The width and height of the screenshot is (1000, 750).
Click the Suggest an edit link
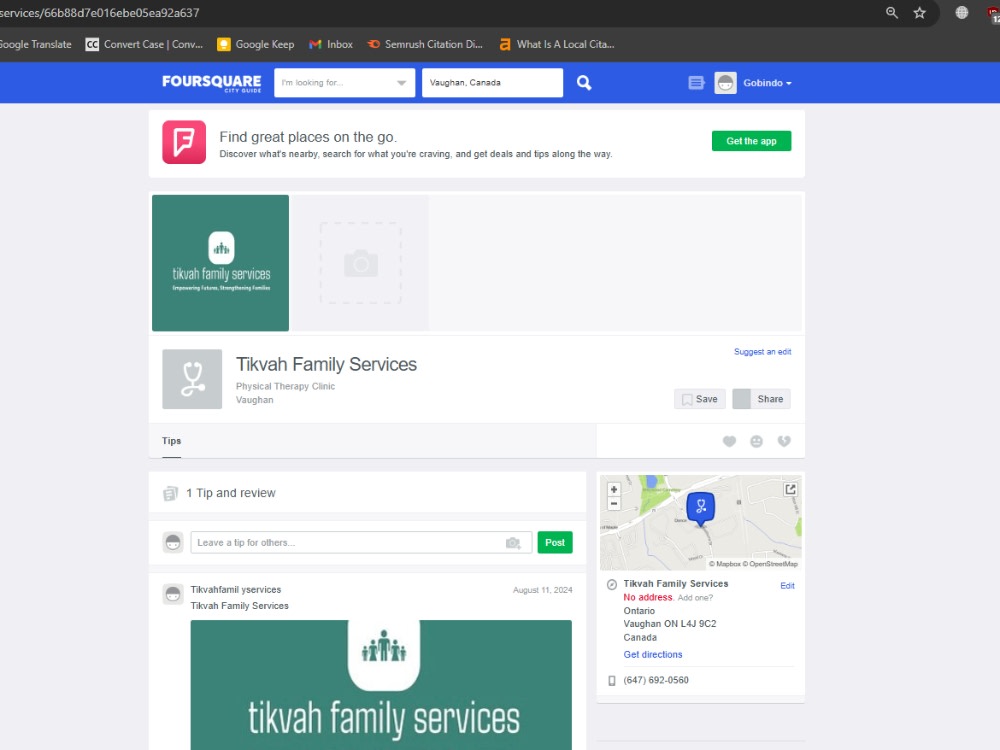point(762,351)
